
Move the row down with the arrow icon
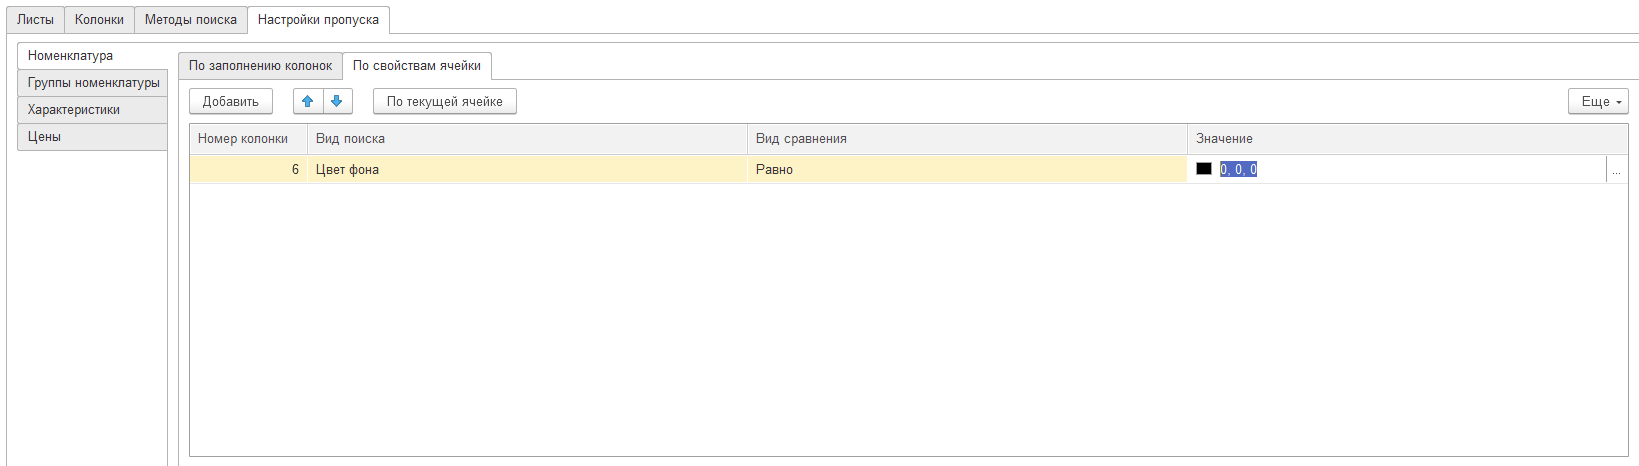tap(337, 101)
